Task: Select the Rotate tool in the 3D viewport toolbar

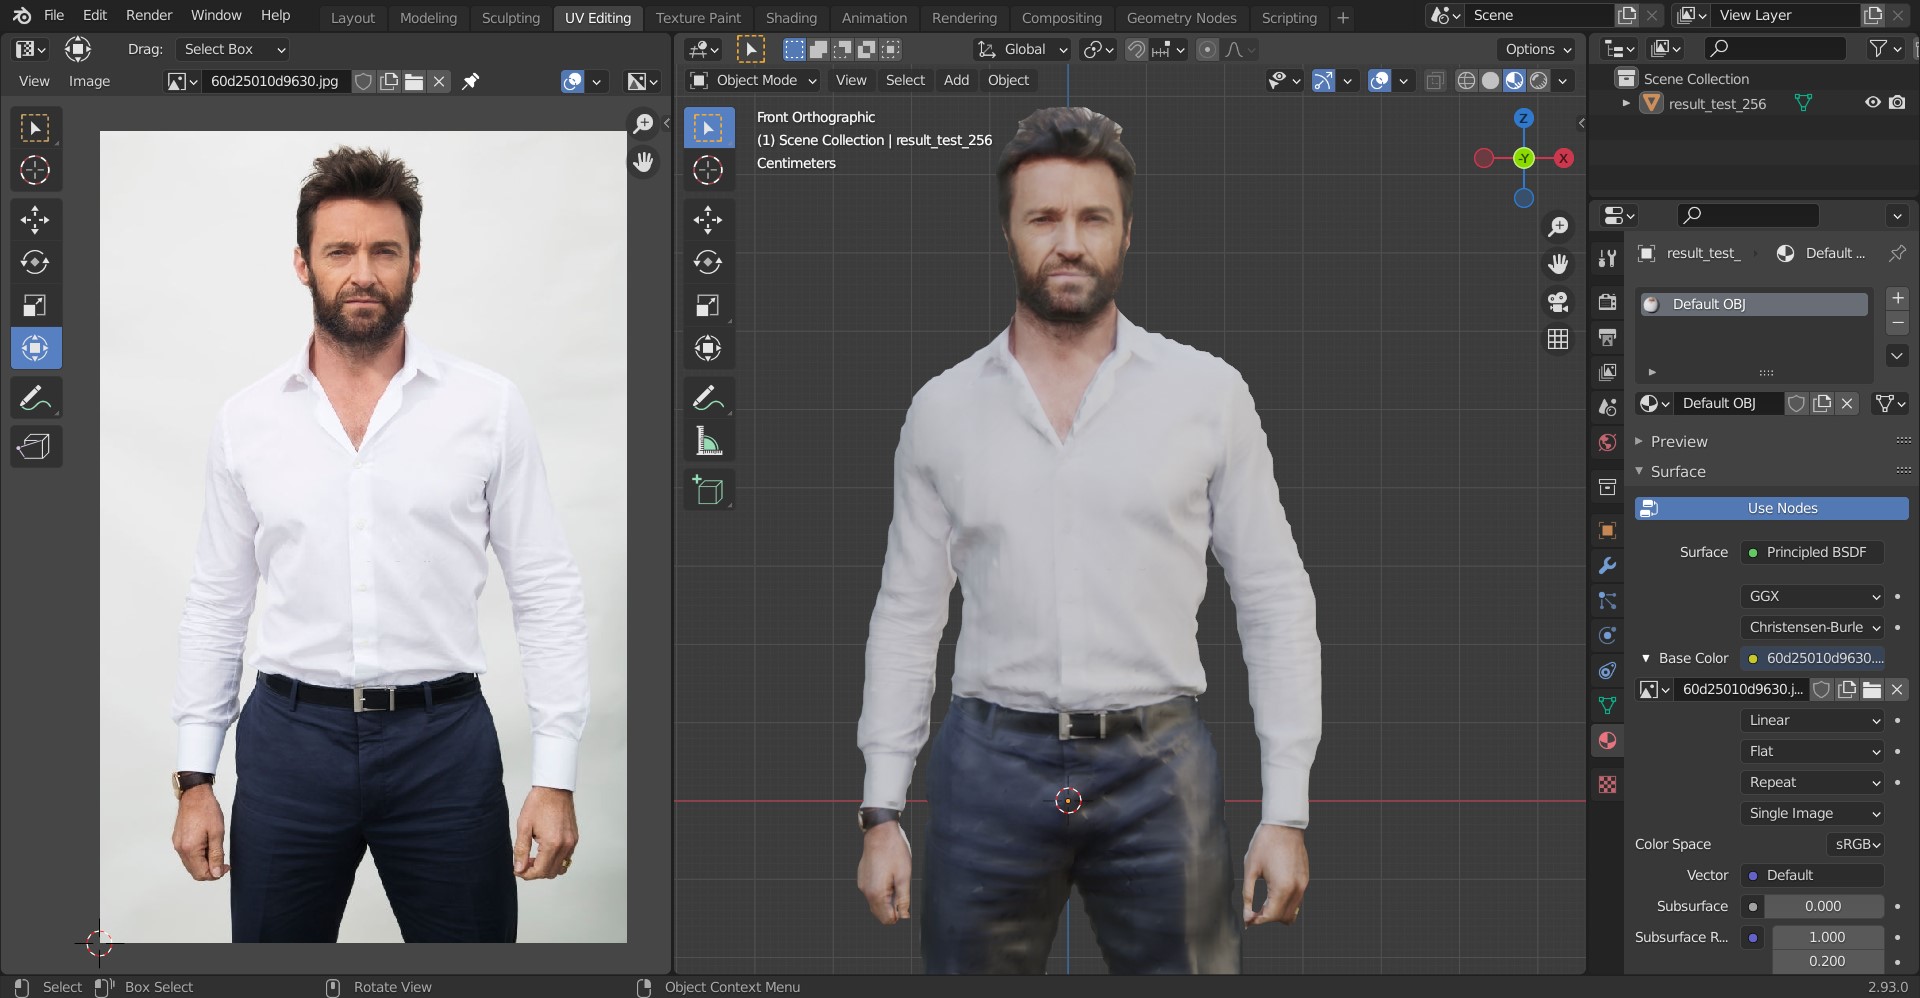Action: click(x=709, y=262)
